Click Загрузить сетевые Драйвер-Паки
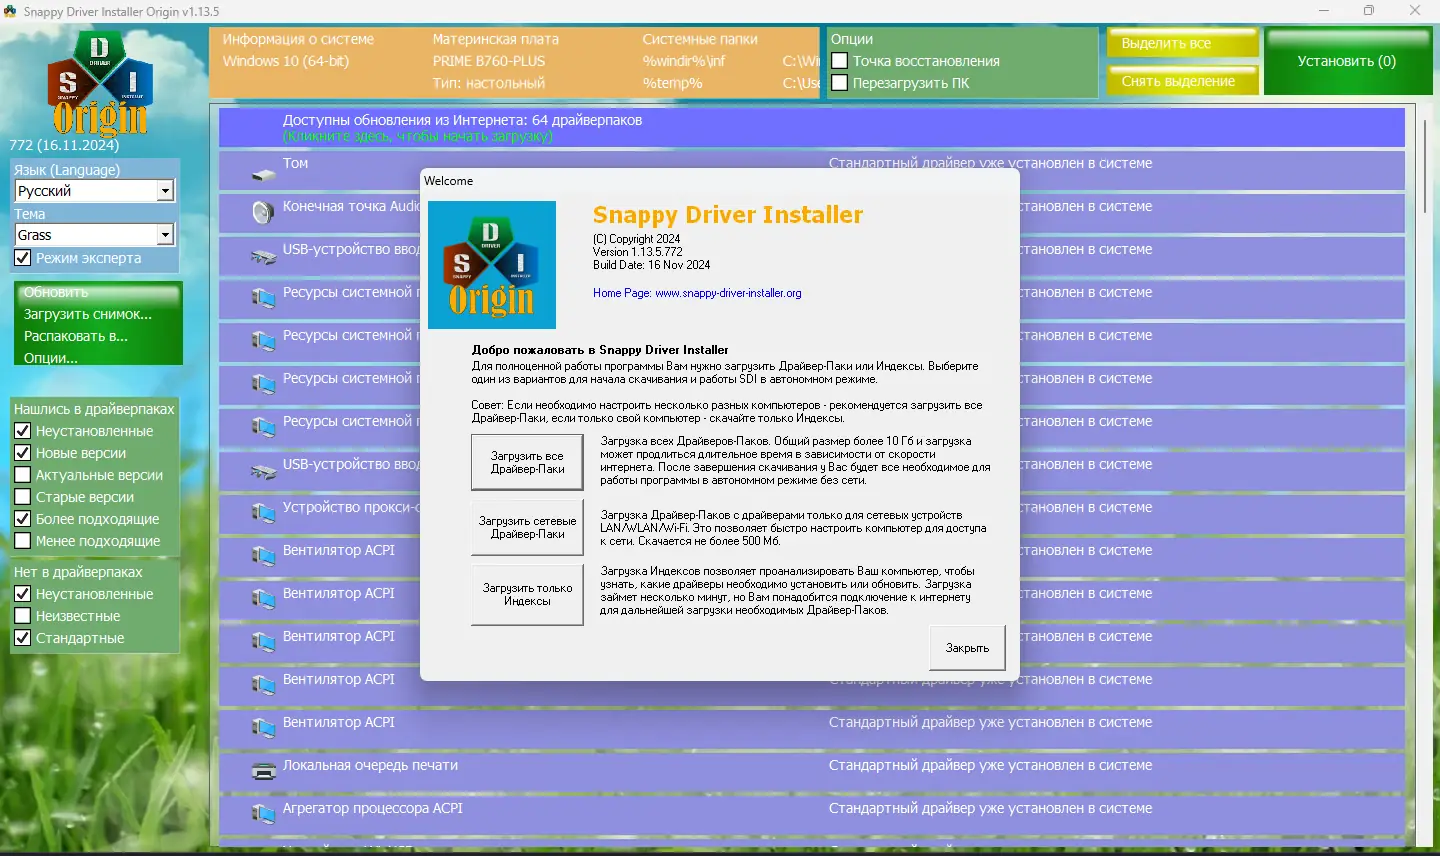1440x856 pixels. point(527,527)
